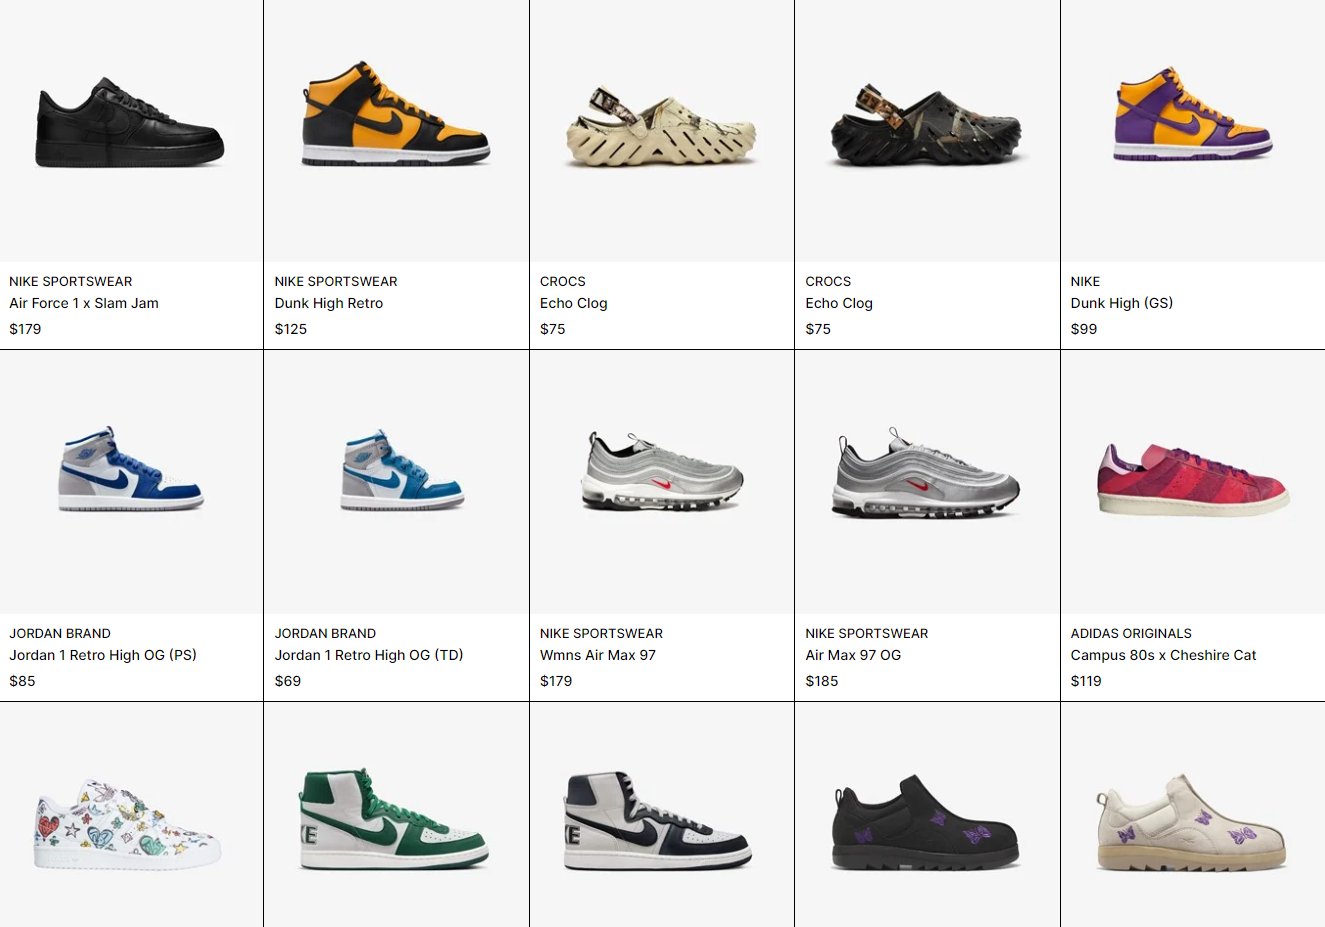
Task: Click the Air Force 1 x Slam Jam title
Action: click(x=84, y=303)
